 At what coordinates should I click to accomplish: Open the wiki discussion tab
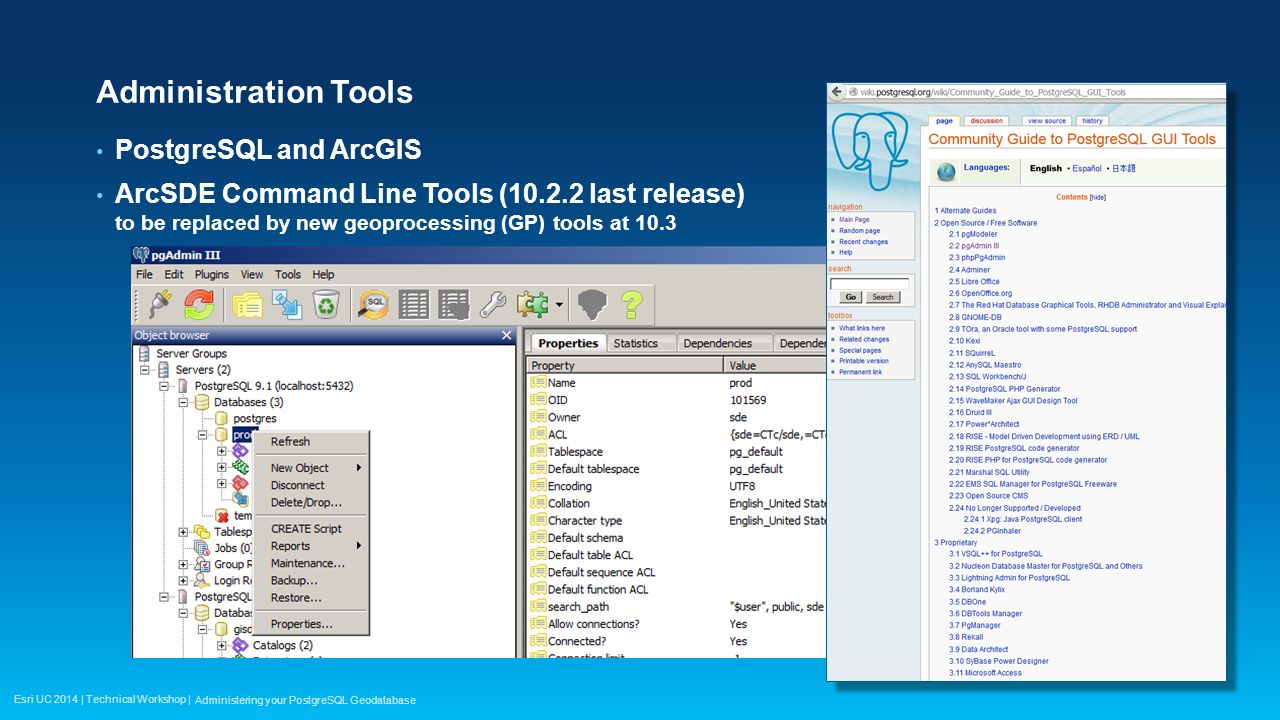987,121
